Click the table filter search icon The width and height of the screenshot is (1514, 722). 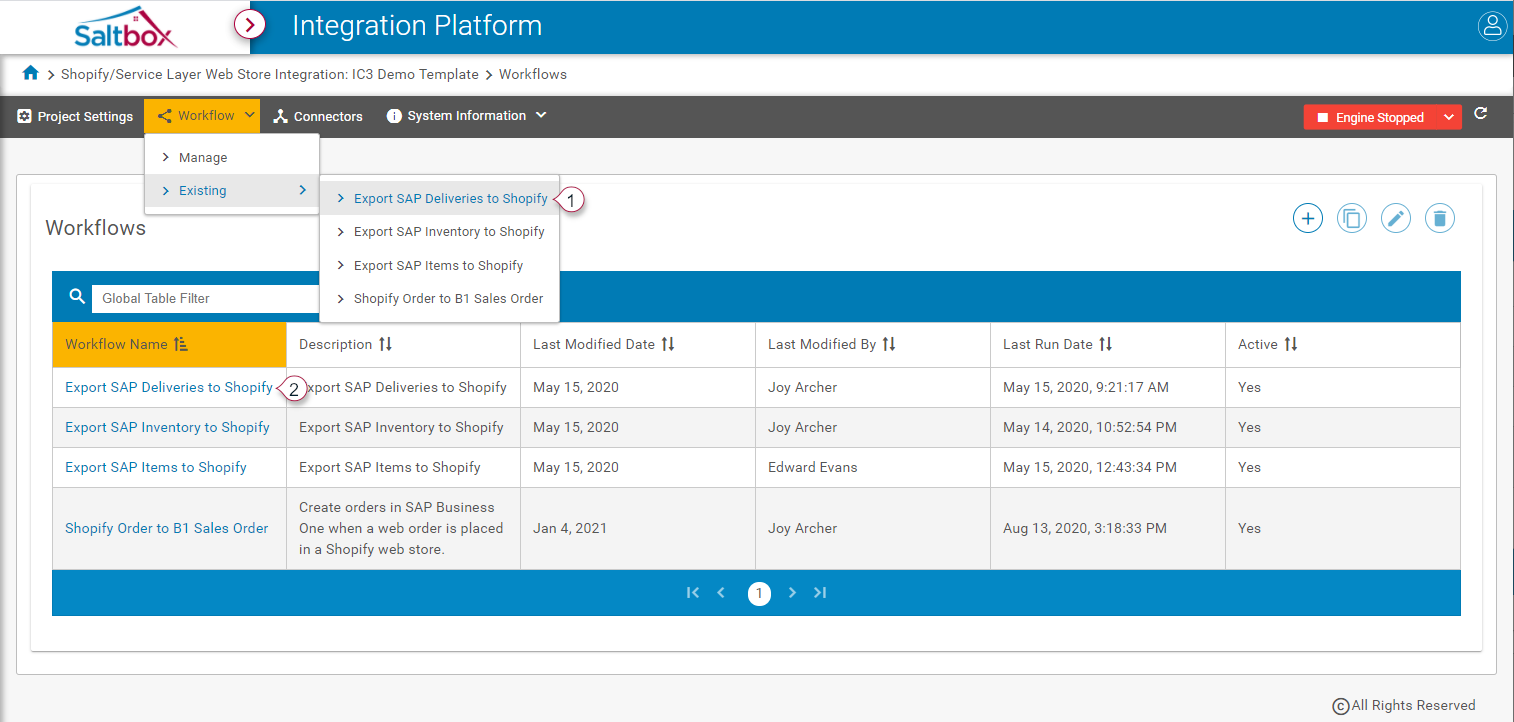[77, 297]
